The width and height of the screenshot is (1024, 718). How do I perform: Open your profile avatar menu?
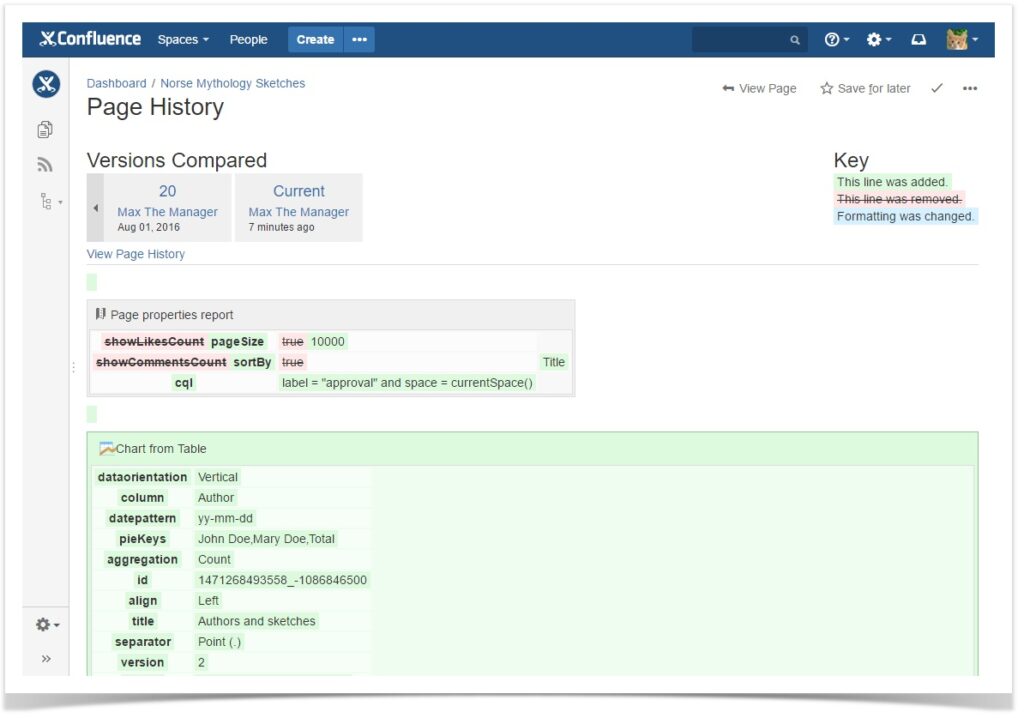tap(957, 39)
